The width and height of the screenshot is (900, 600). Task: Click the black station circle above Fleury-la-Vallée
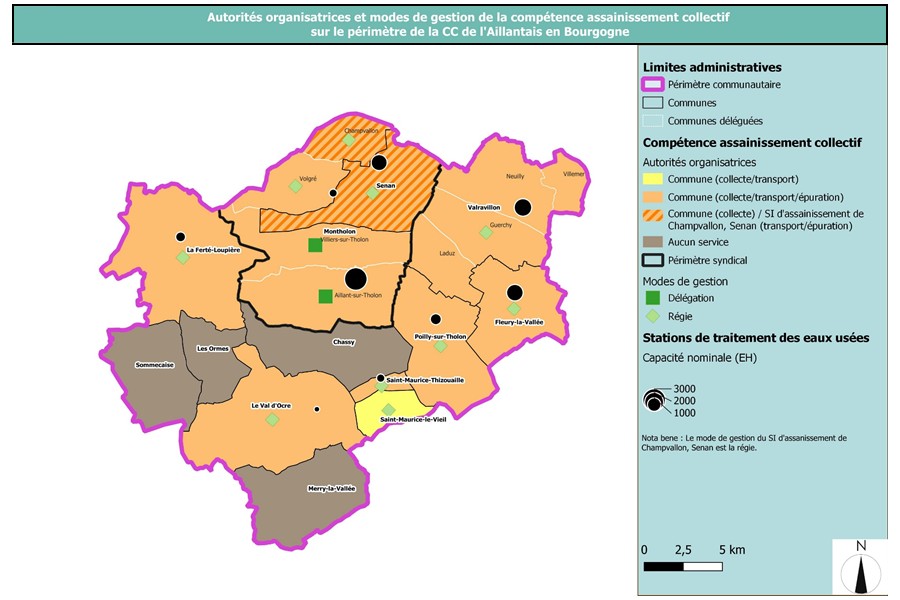[x=515, y=293]
